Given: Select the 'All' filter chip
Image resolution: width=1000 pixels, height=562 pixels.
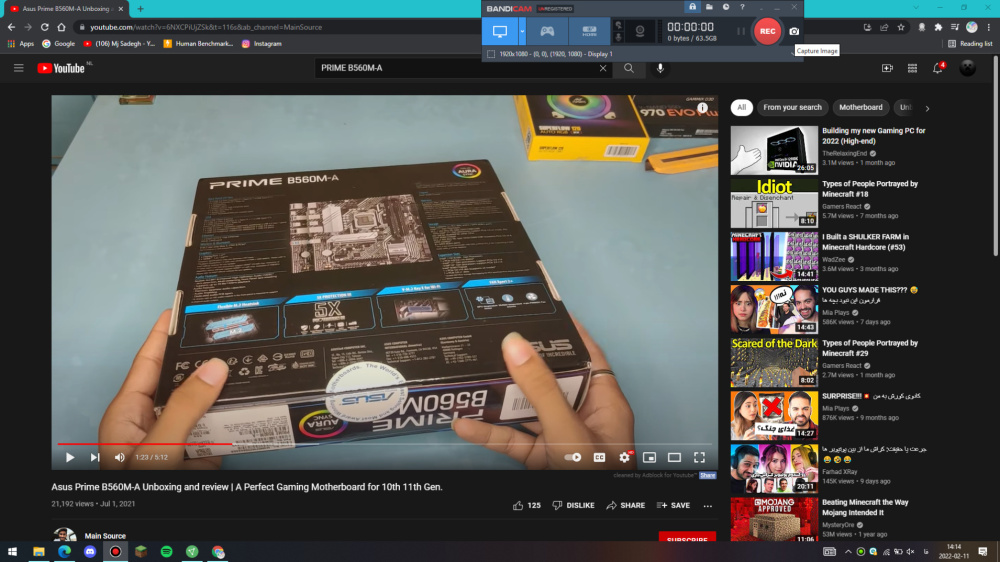Looking at the screenshot, I should tap(742, 107).
